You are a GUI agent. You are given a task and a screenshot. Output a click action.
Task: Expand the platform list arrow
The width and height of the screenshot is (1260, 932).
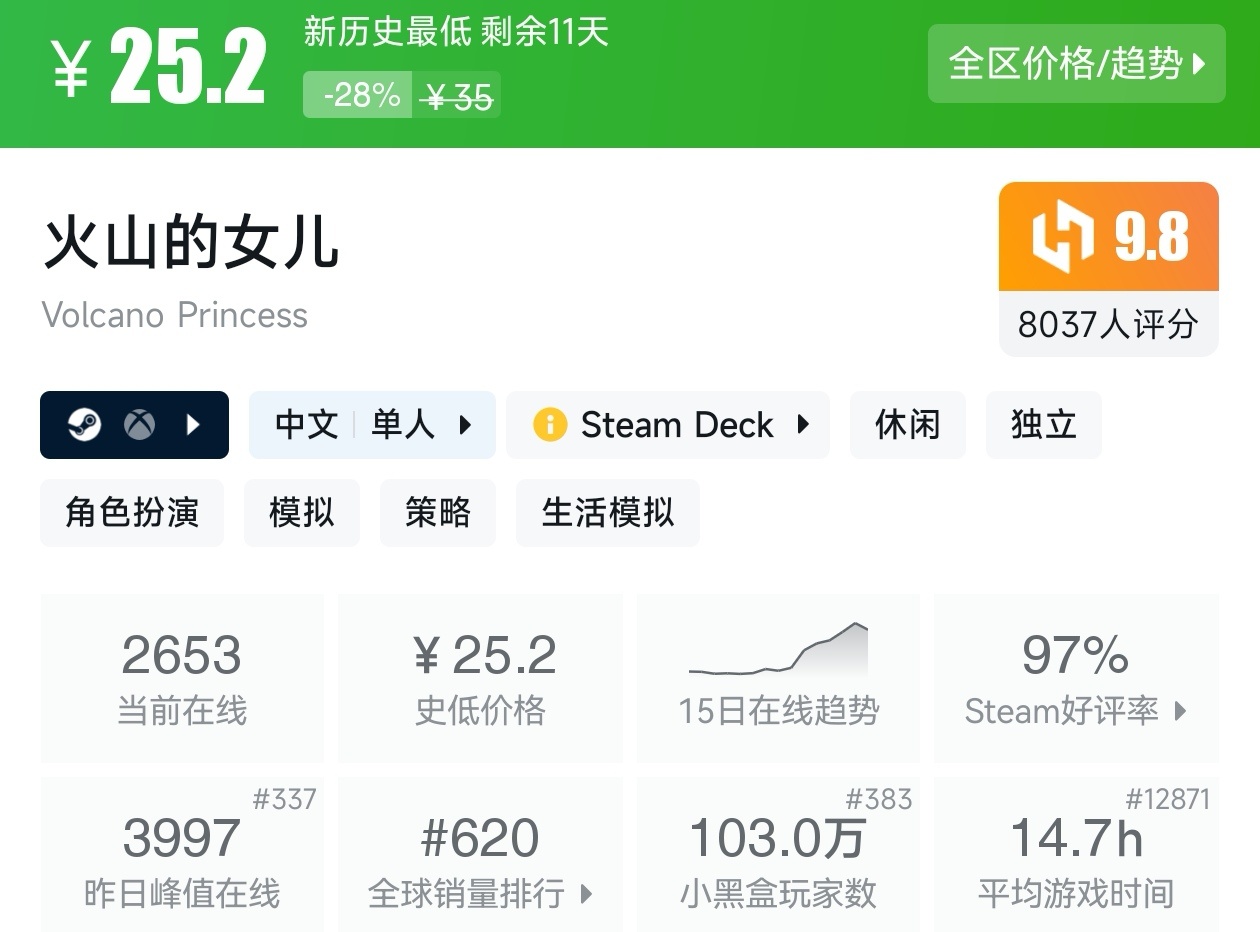coord(194,425)
